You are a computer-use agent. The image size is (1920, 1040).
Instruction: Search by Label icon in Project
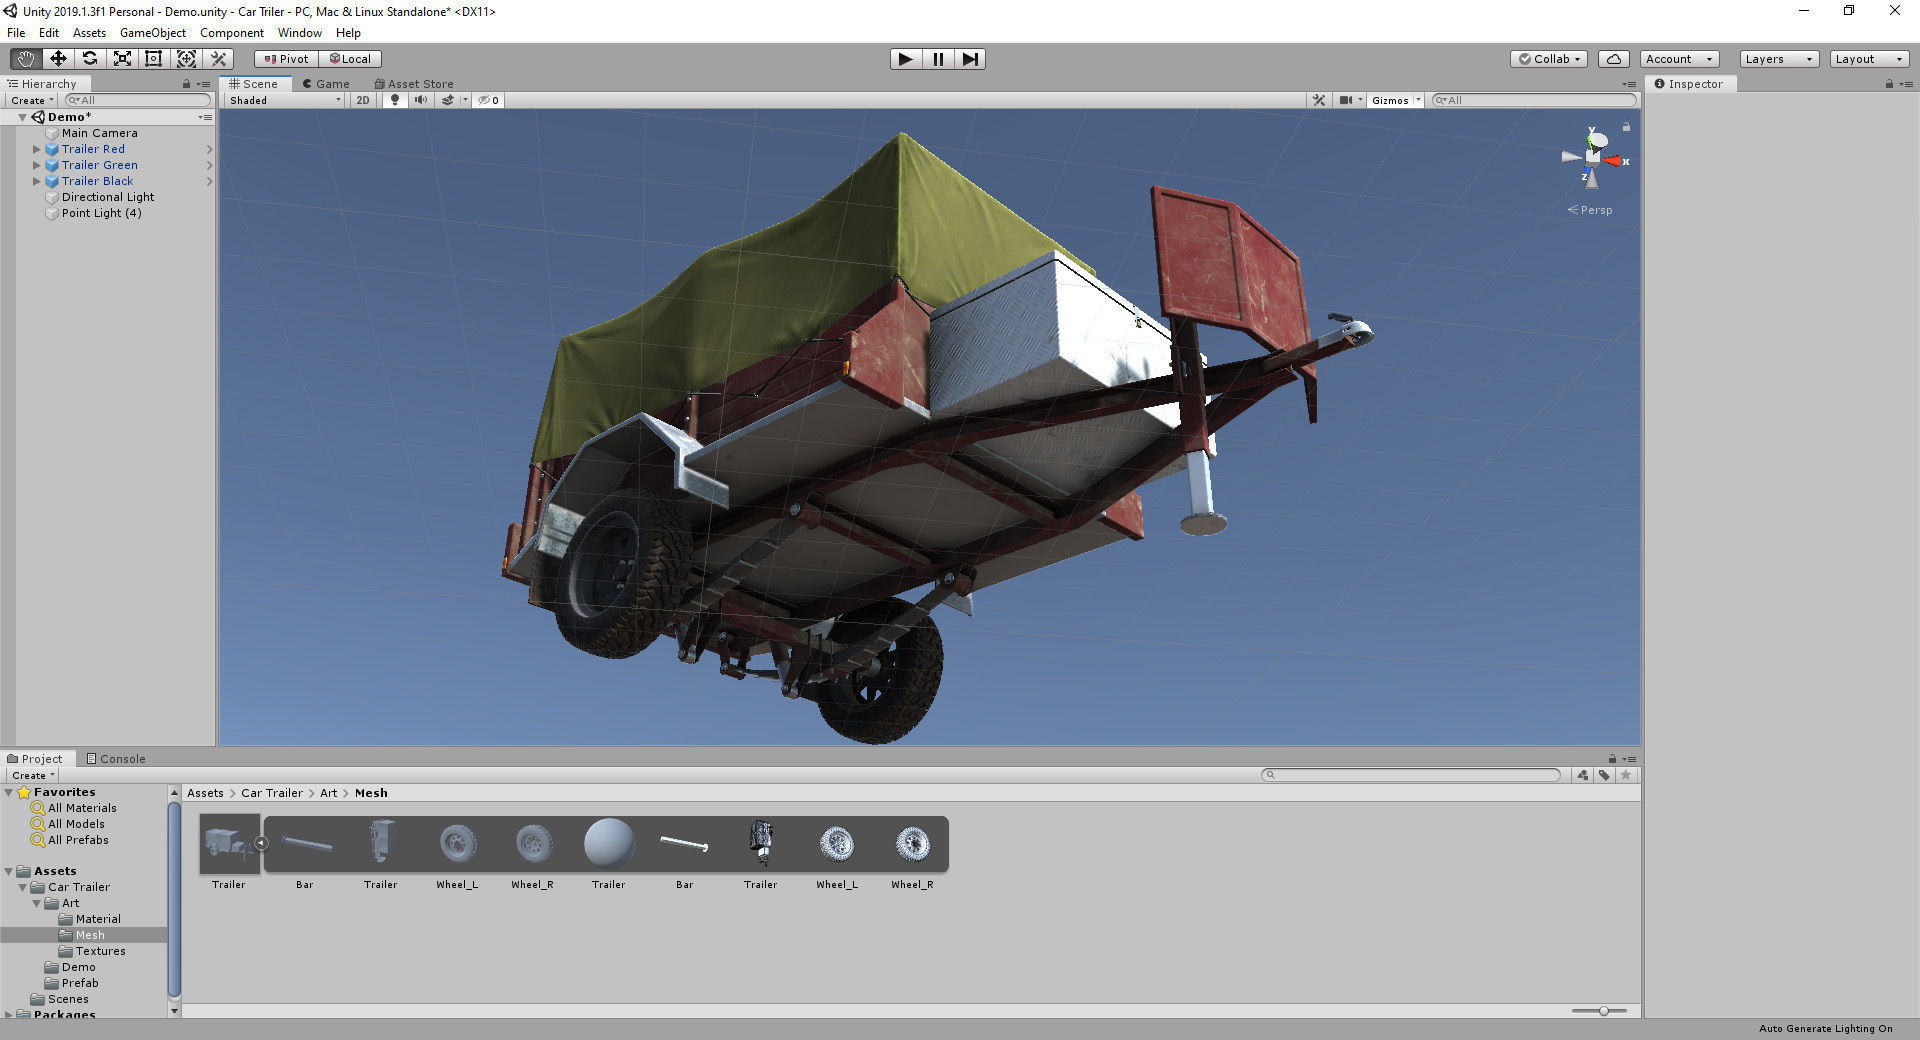tap(1604, 775)
